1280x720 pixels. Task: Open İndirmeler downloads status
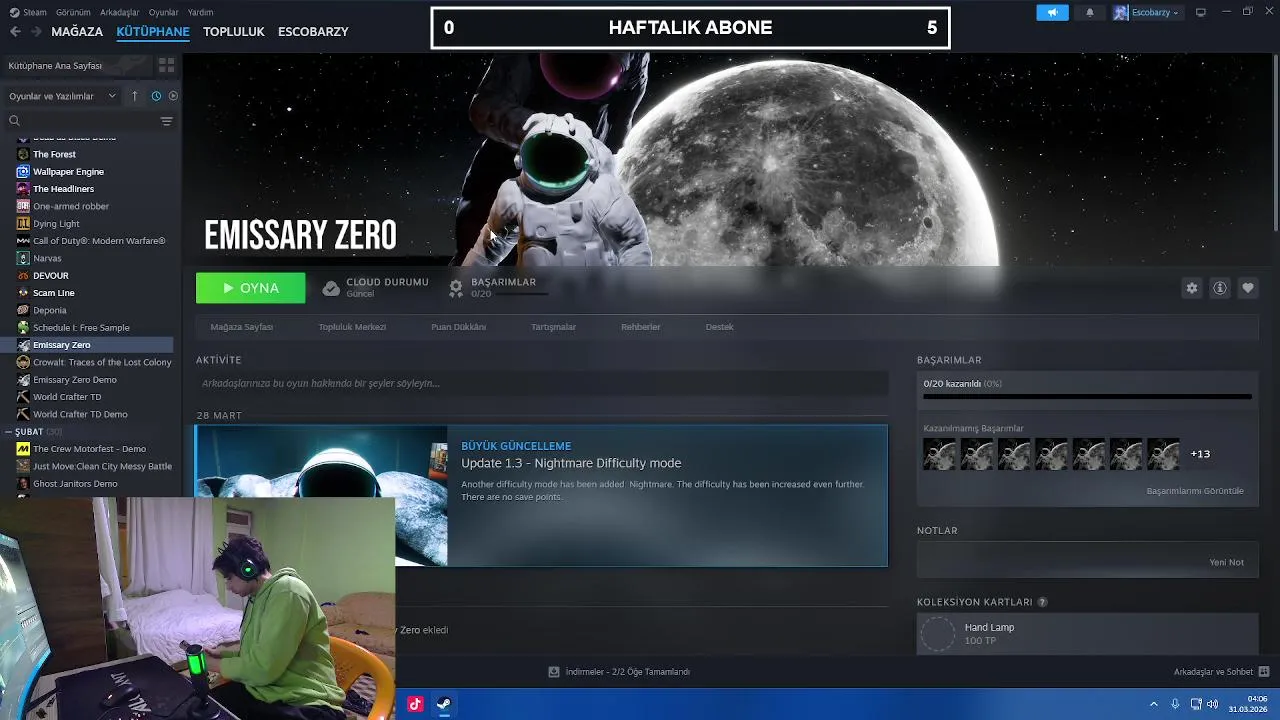(x=619, y=672)
